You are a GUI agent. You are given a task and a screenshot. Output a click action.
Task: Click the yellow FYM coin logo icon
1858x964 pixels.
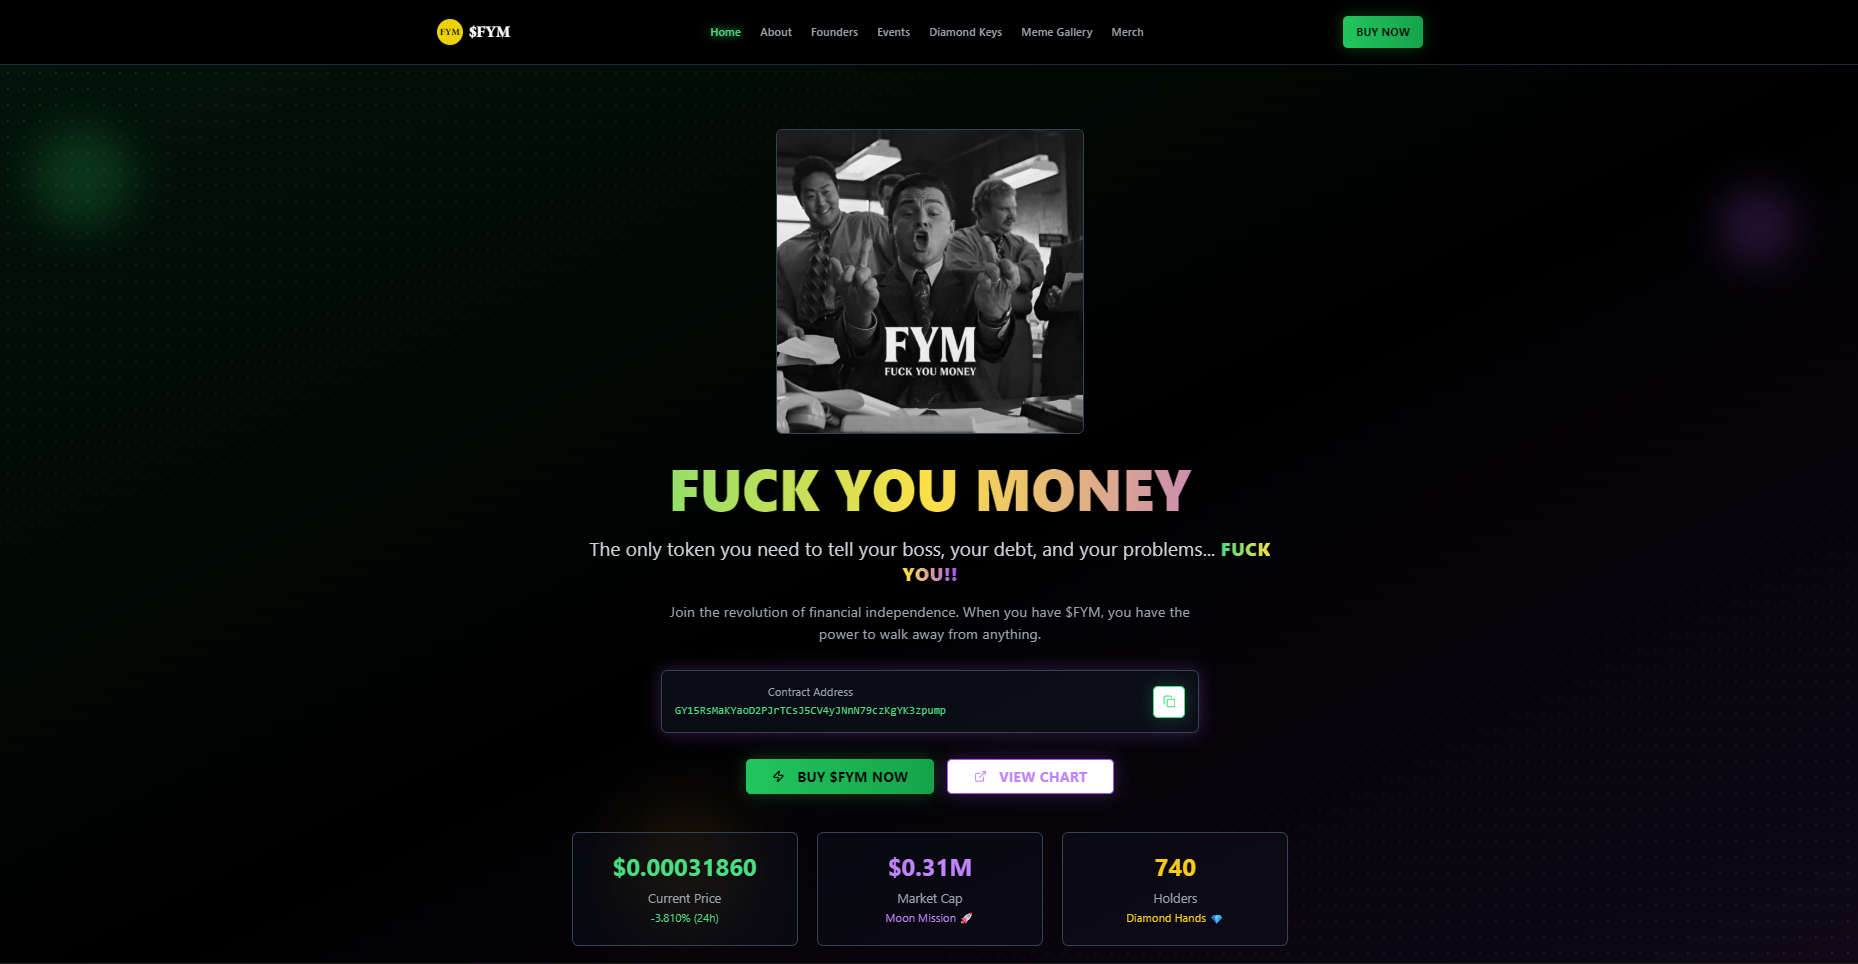pyautogui.click(x=450, y=32)
